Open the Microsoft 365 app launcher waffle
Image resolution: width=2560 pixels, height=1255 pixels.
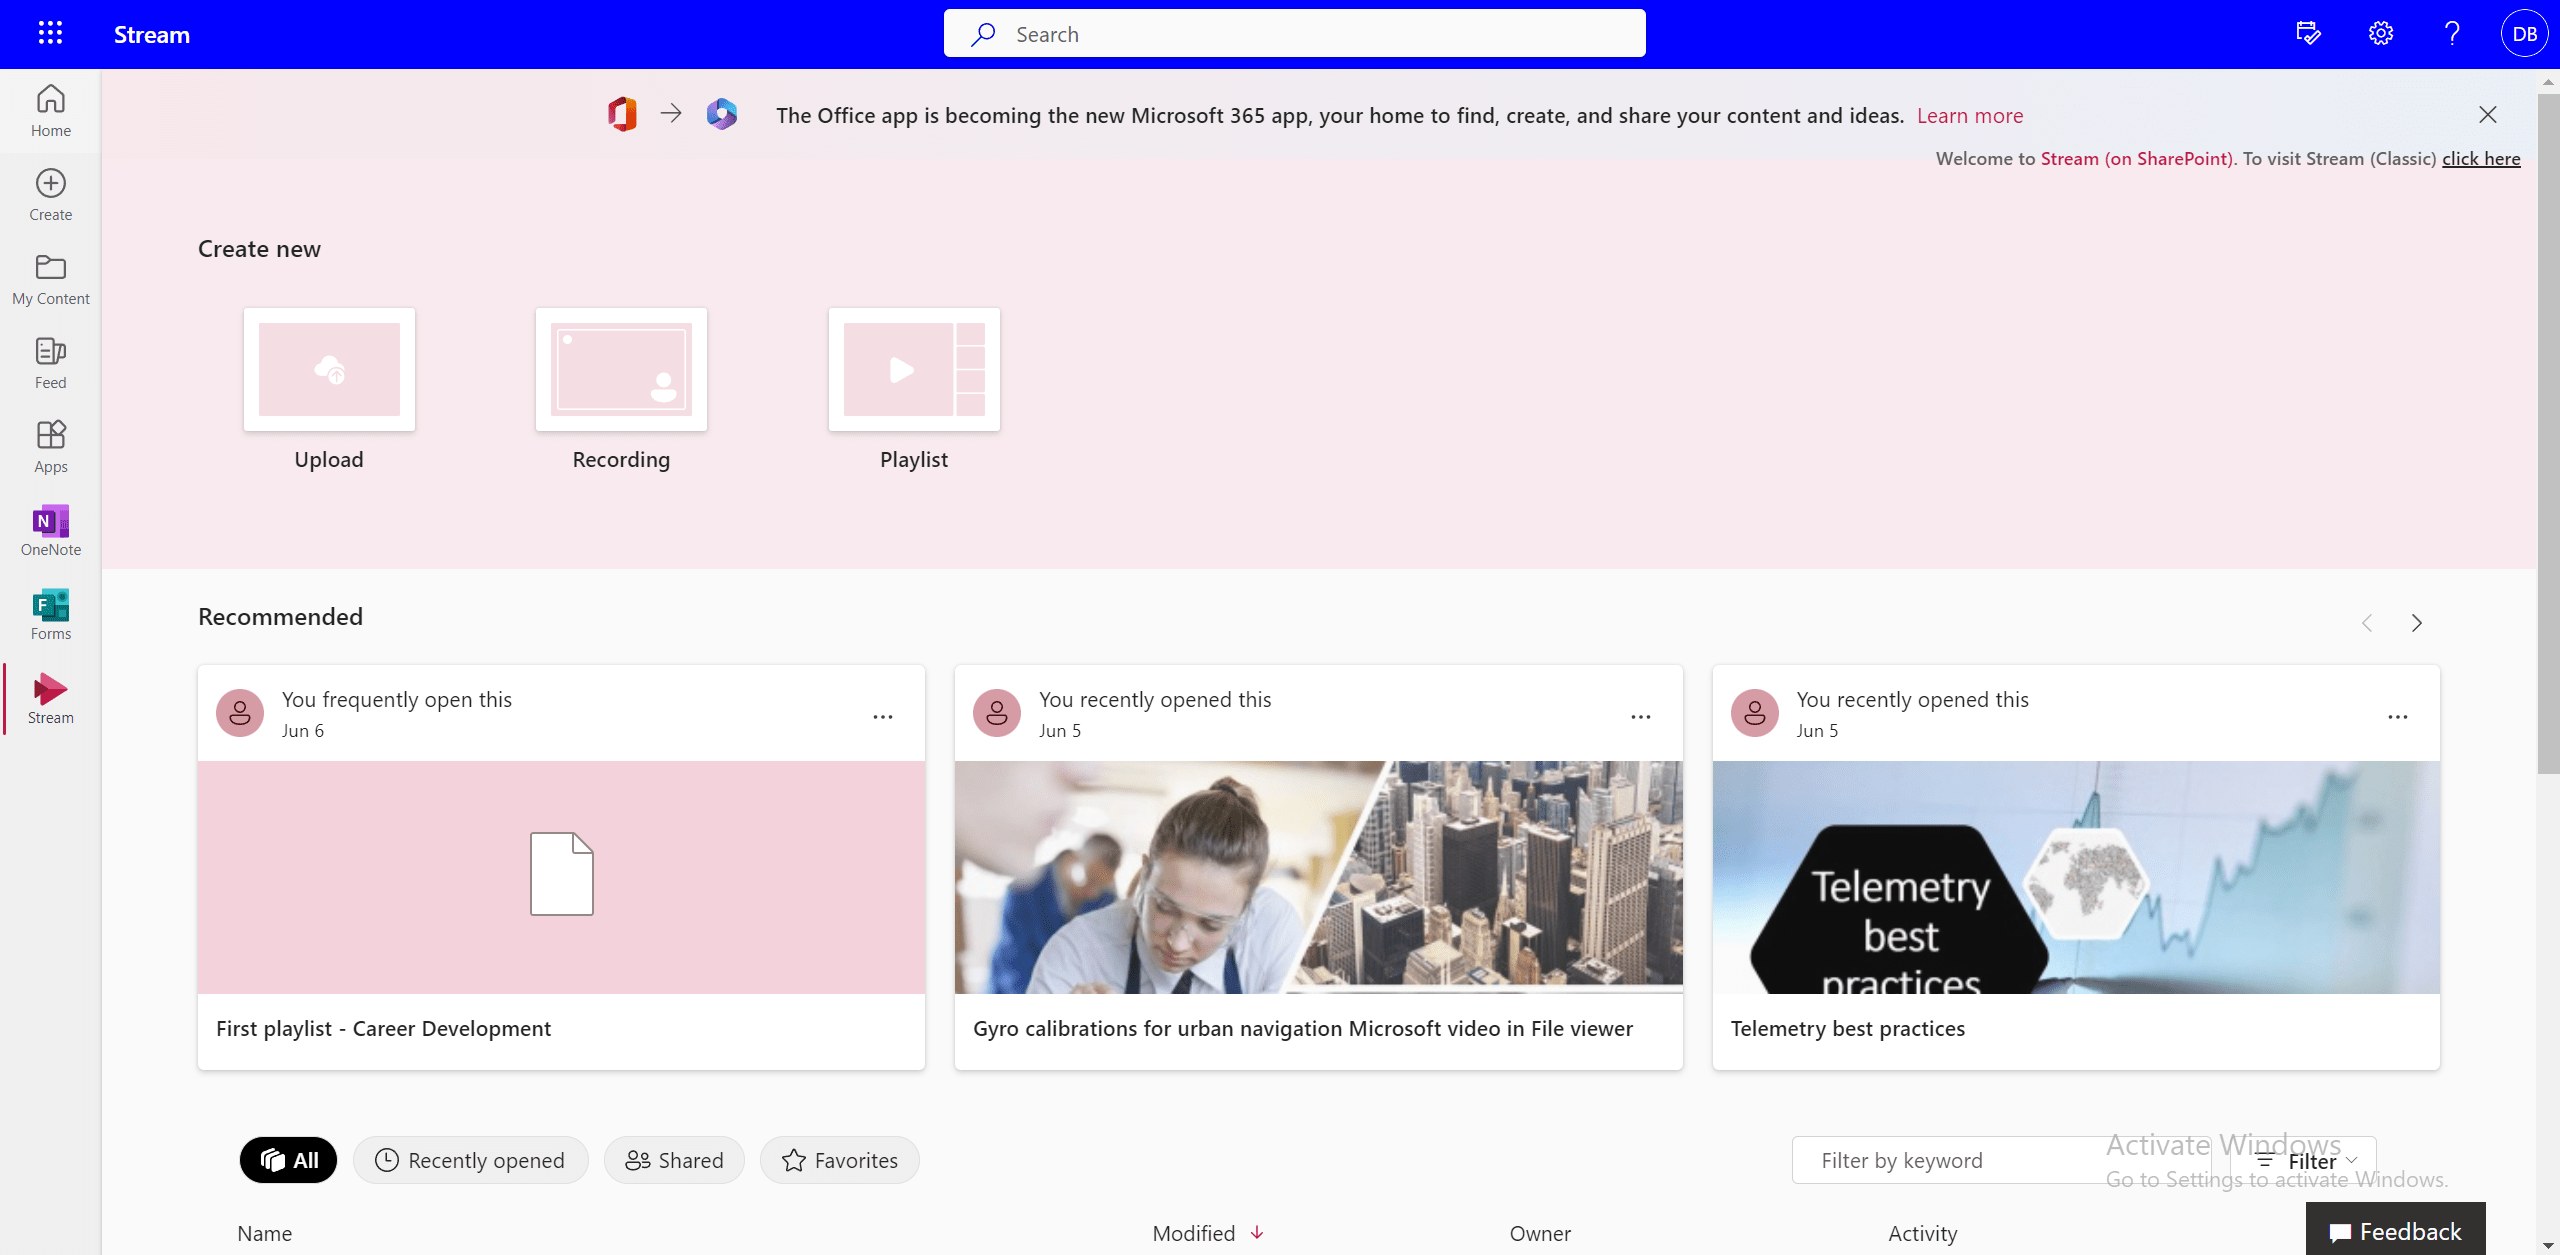[50, 33]
